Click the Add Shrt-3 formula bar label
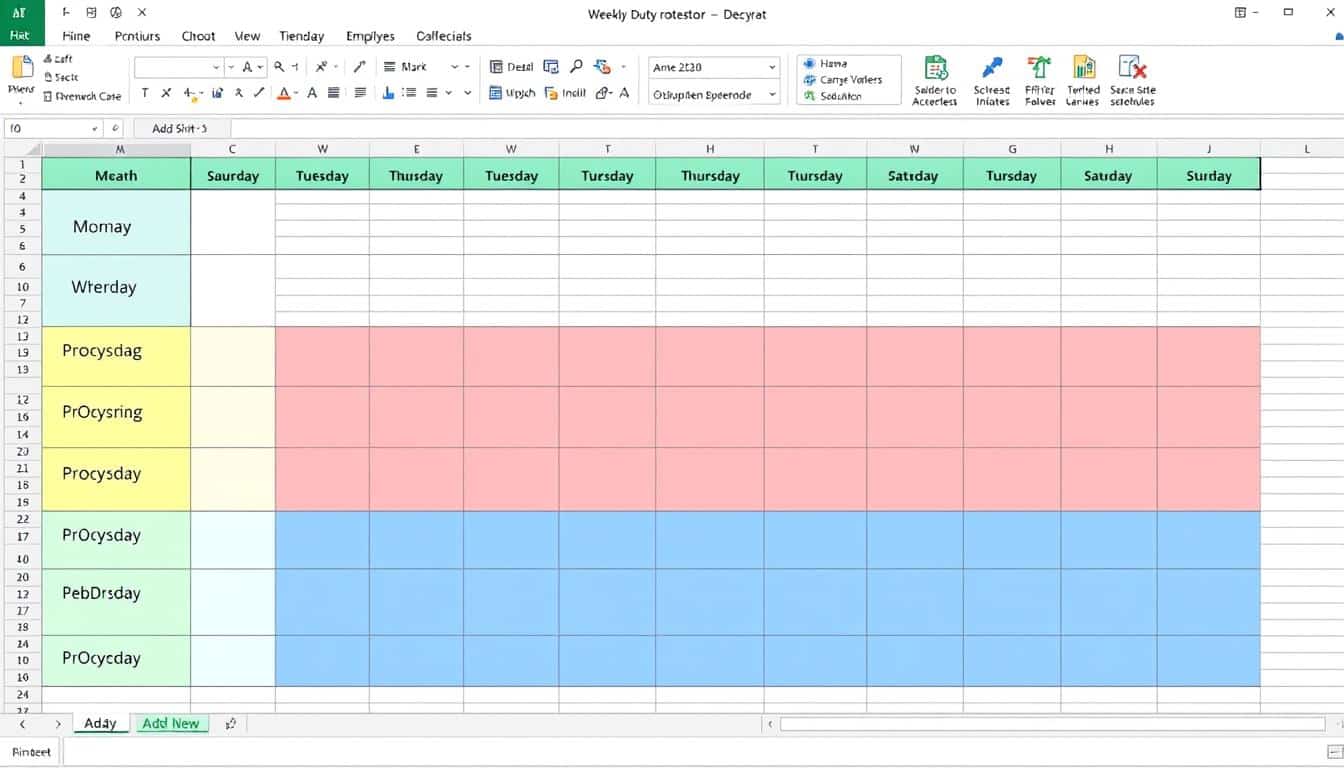 (x=180, y=129)
